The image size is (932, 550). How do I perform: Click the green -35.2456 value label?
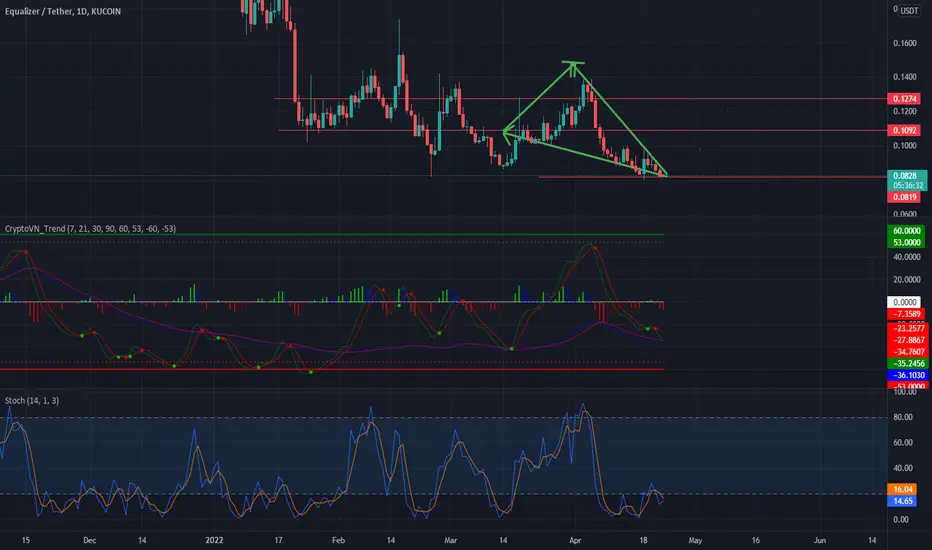908,363
